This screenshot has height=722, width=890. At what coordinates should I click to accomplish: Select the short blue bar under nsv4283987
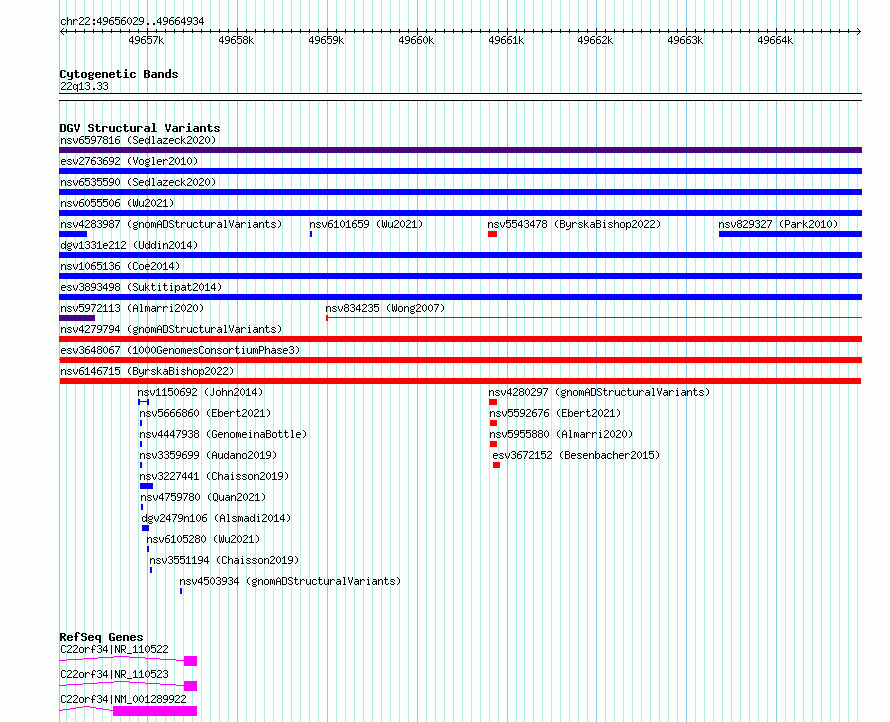click(x=73, y=234)
